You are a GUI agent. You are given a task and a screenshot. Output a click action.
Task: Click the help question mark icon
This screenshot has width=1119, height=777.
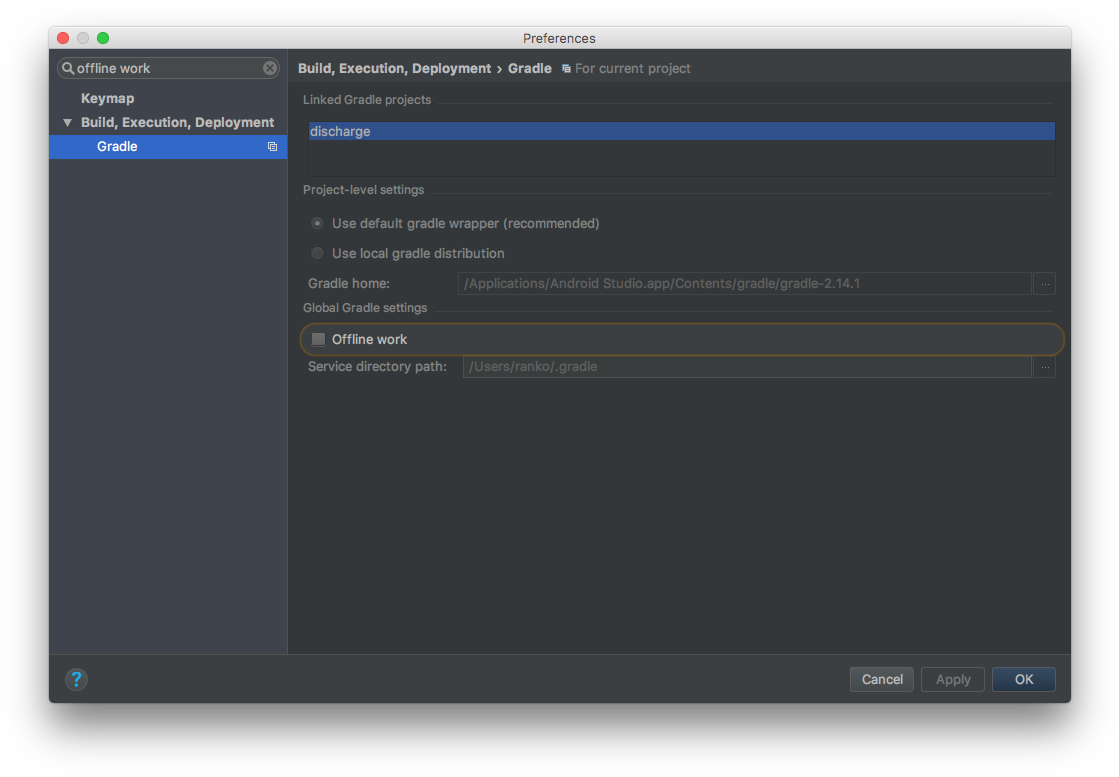click(76, 680)
